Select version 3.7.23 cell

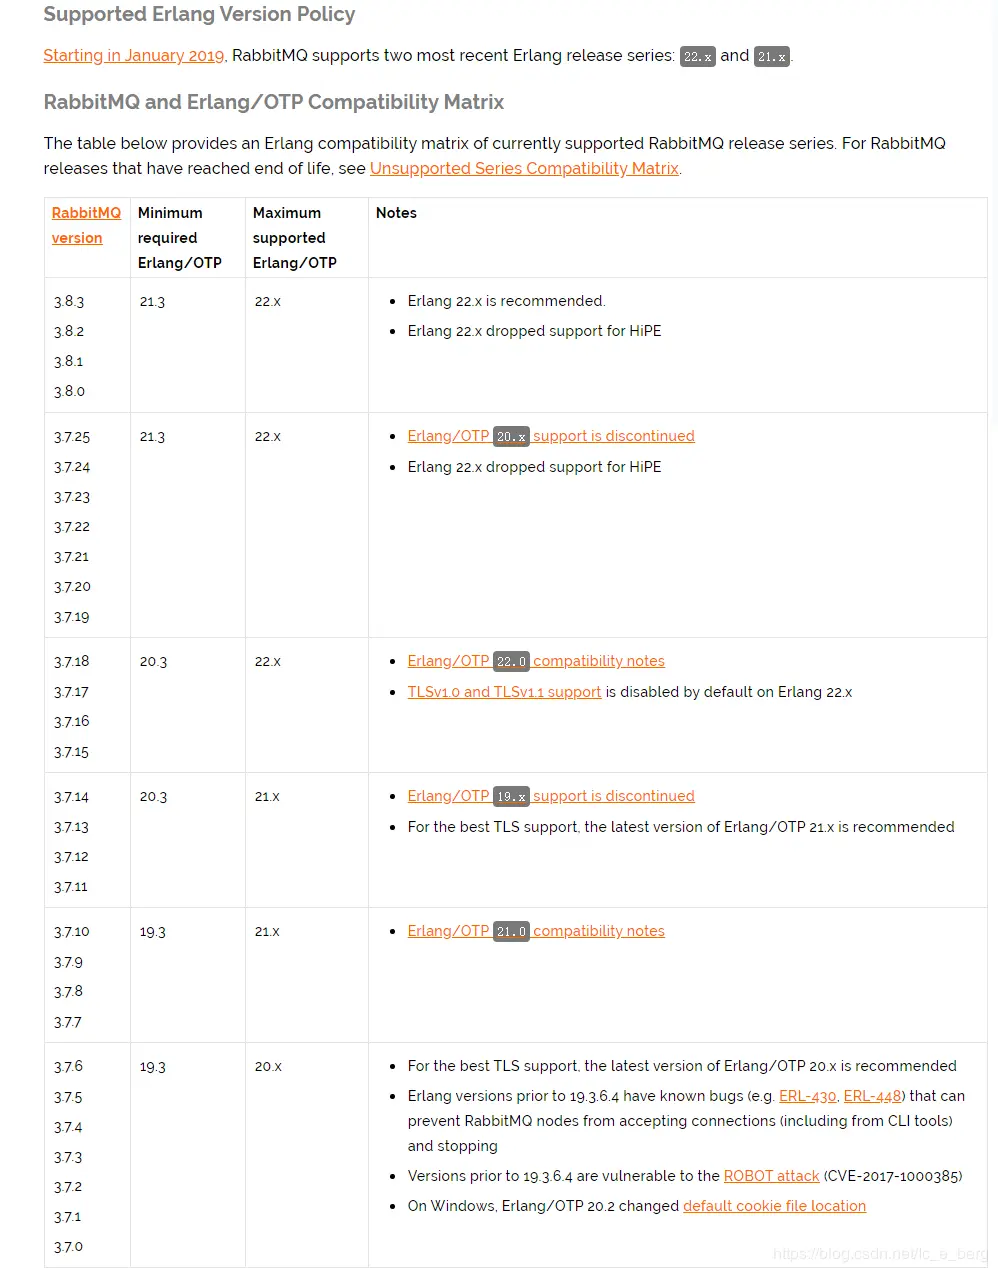pyautogui.click(x=72, y=497)
